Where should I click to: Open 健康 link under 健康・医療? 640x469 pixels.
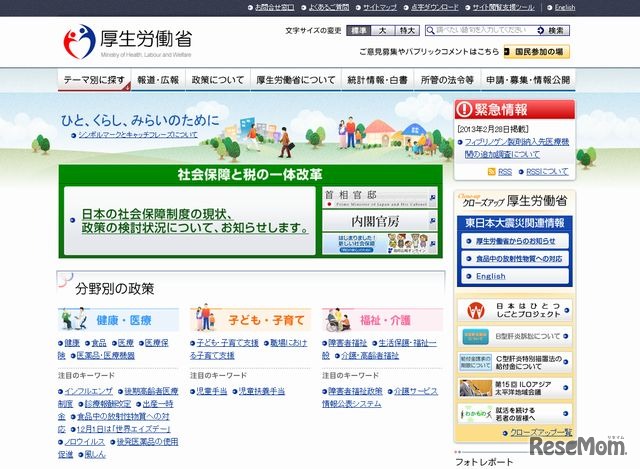point(72,343)
